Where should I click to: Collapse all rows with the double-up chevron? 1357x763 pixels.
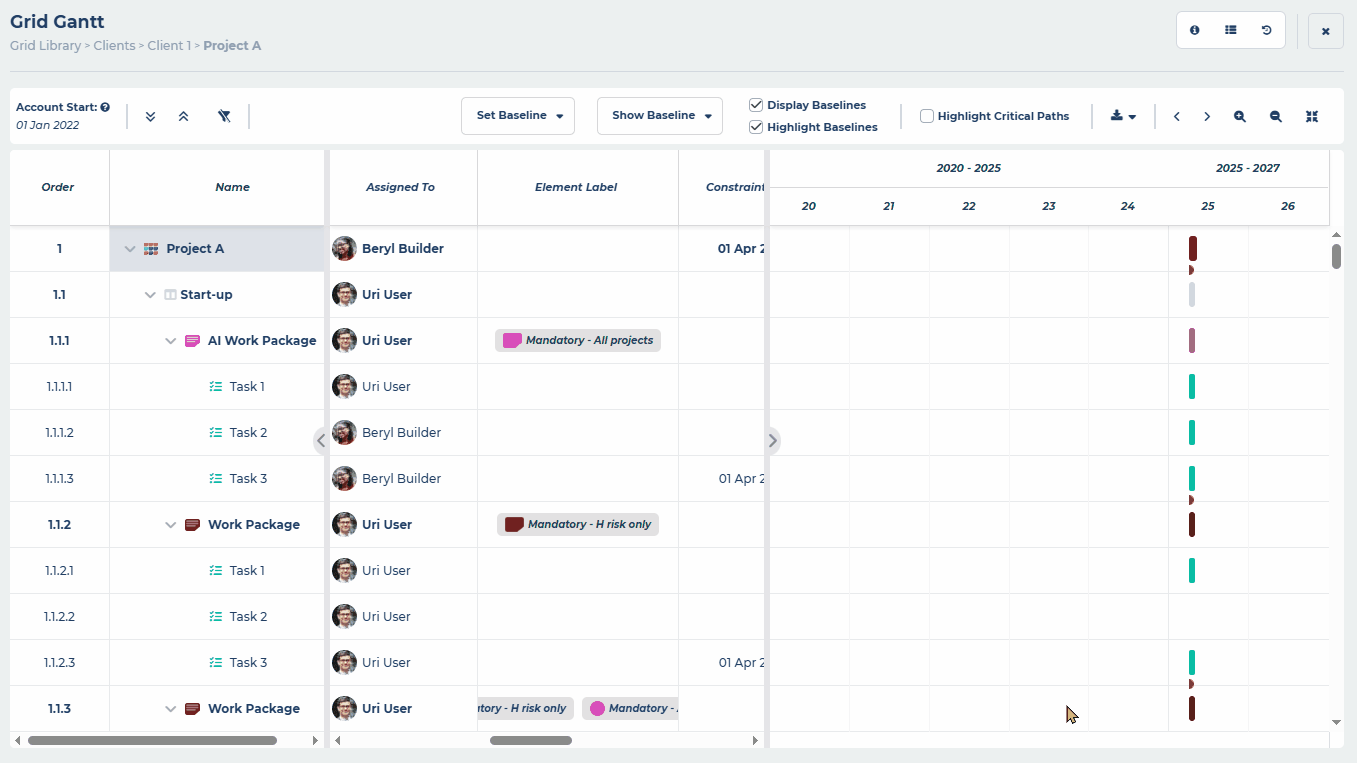point(184,116)
